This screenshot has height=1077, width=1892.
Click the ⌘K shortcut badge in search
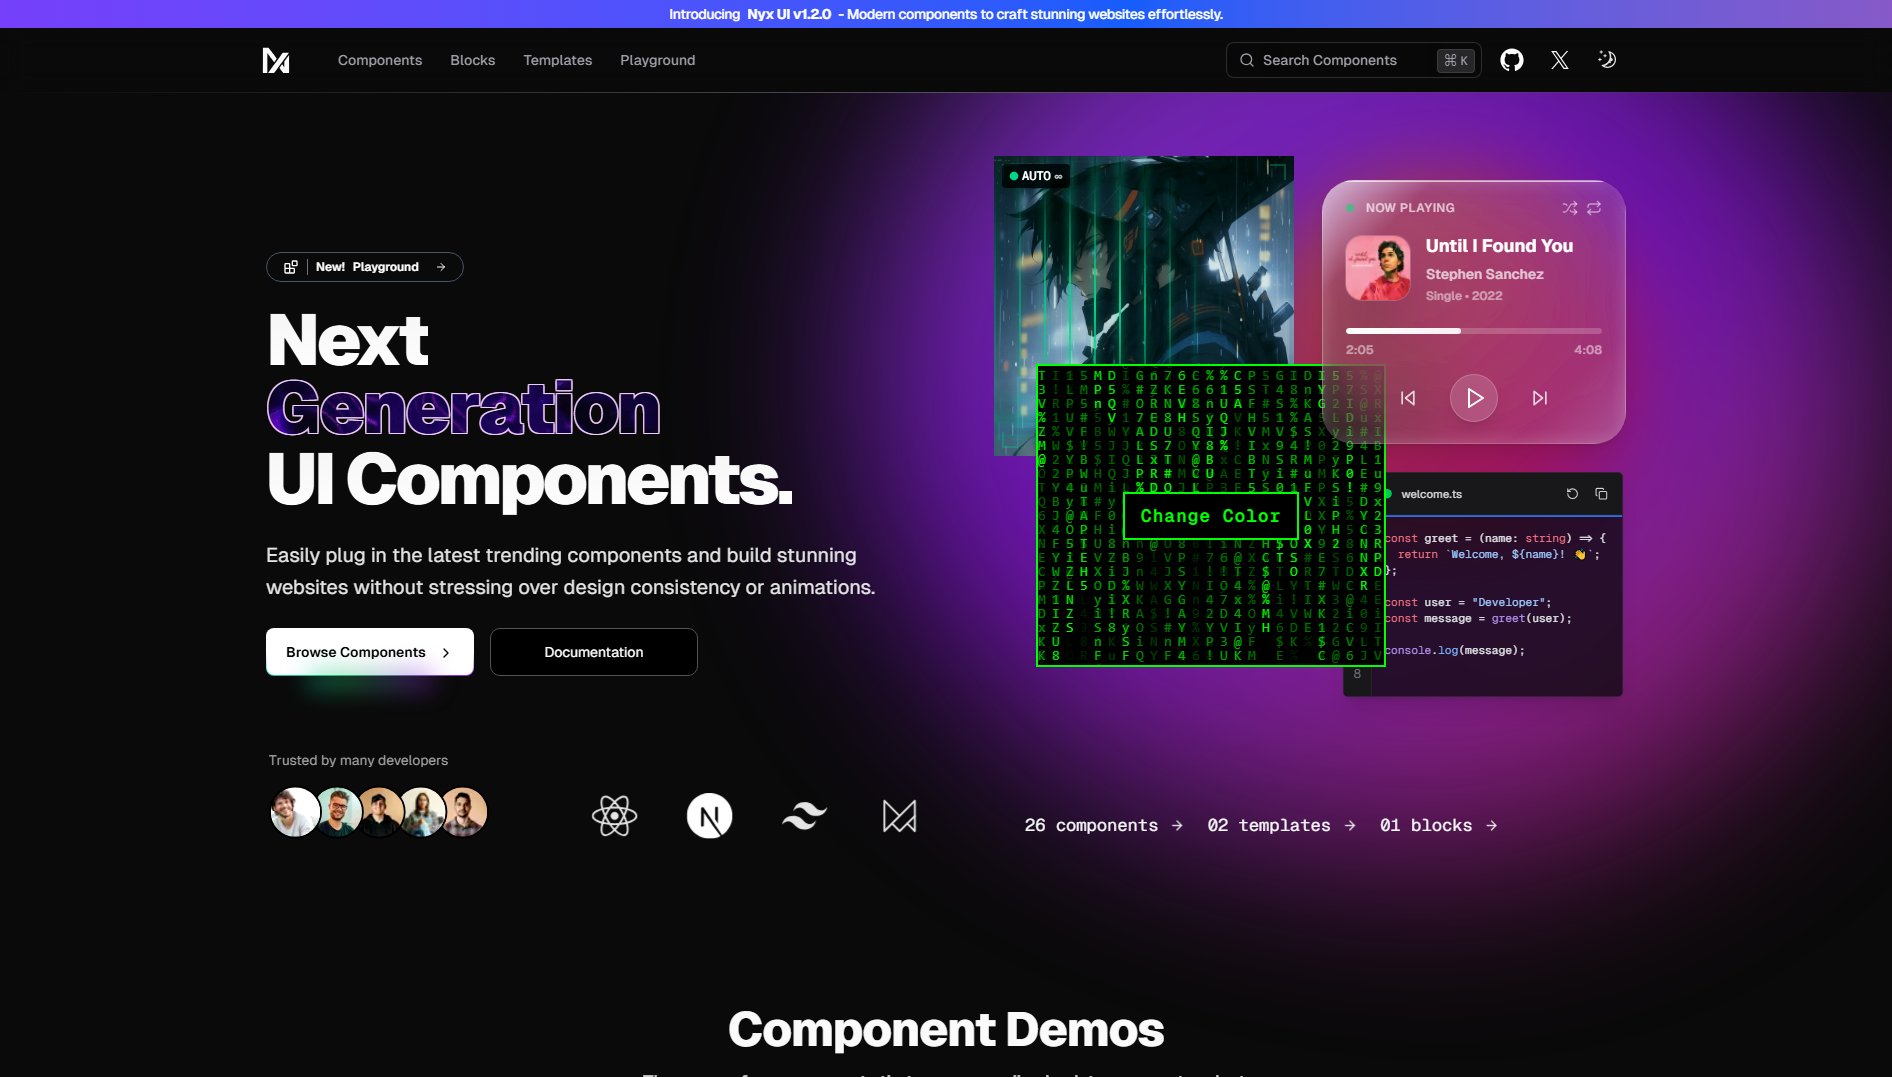[x=1455, y=60]
